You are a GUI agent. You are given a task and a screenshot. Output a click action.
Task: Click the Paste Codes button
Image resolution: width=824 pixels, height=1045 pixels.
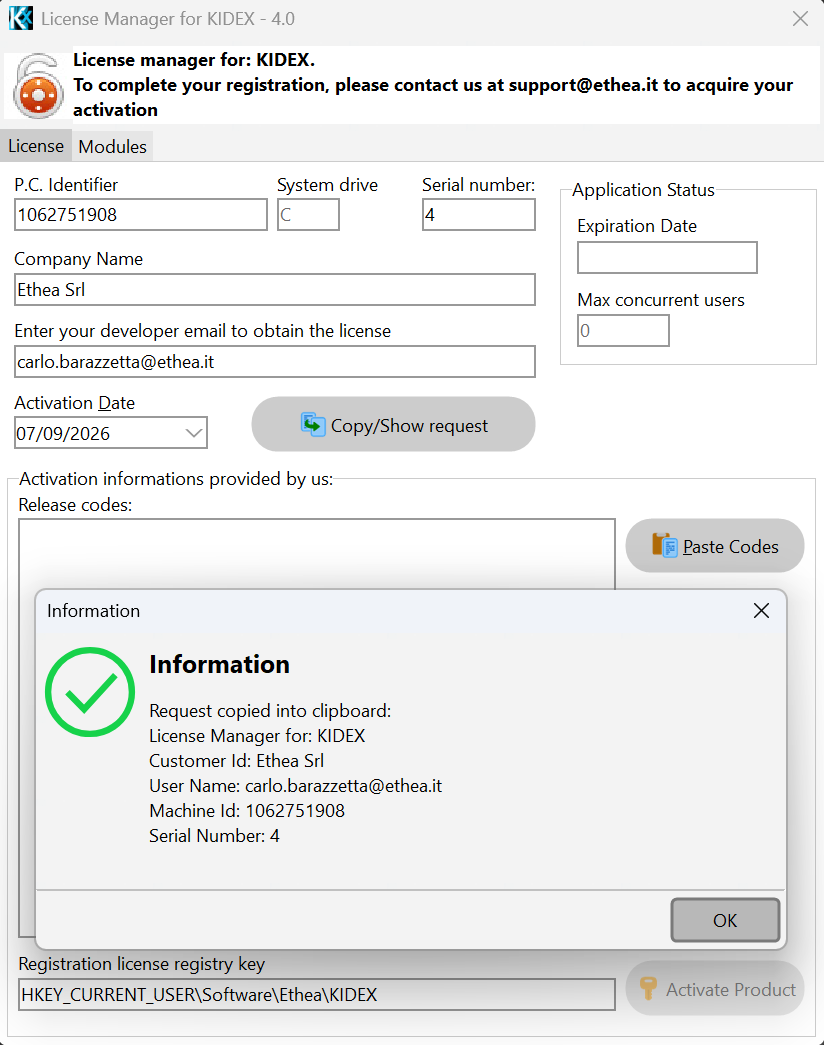click(x=715, y=546)
